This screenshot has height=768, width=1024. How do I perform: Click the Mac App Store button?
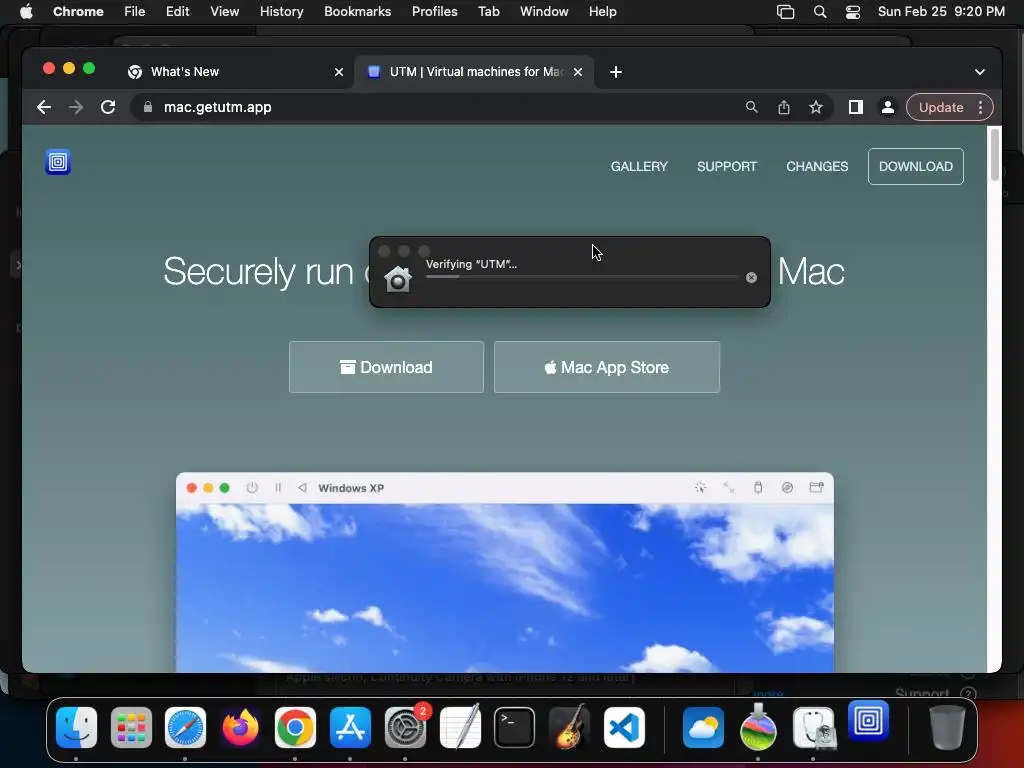pos(607,367)
